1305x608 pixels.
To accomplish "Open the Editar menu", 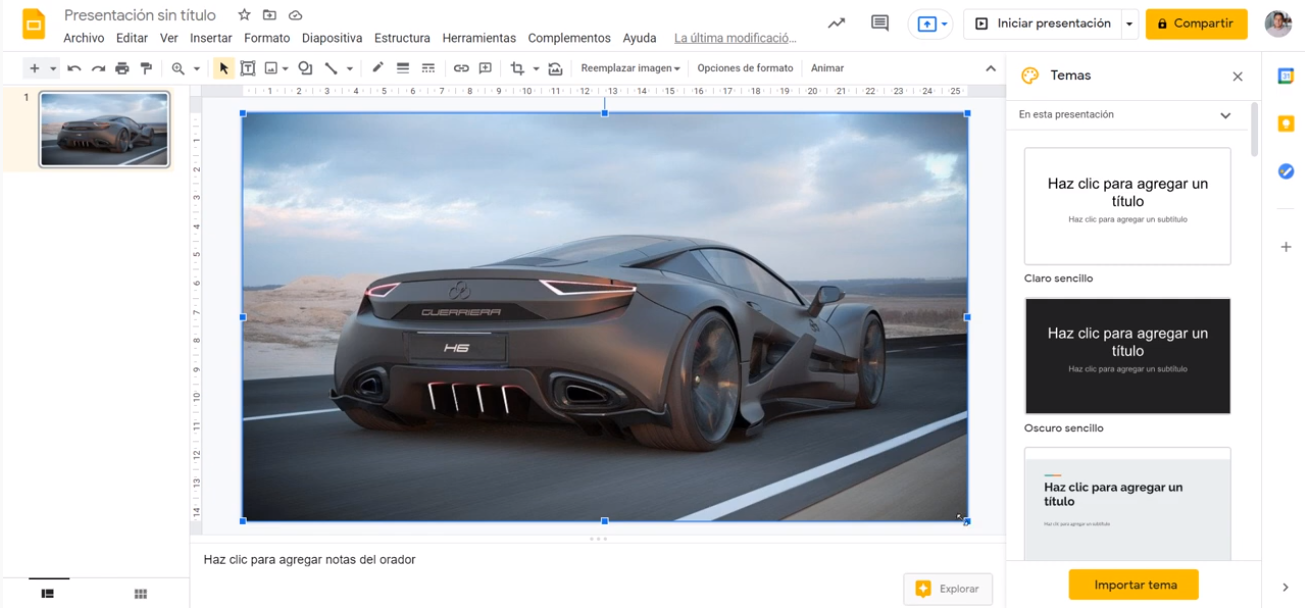I will click(x=132, y=38).
